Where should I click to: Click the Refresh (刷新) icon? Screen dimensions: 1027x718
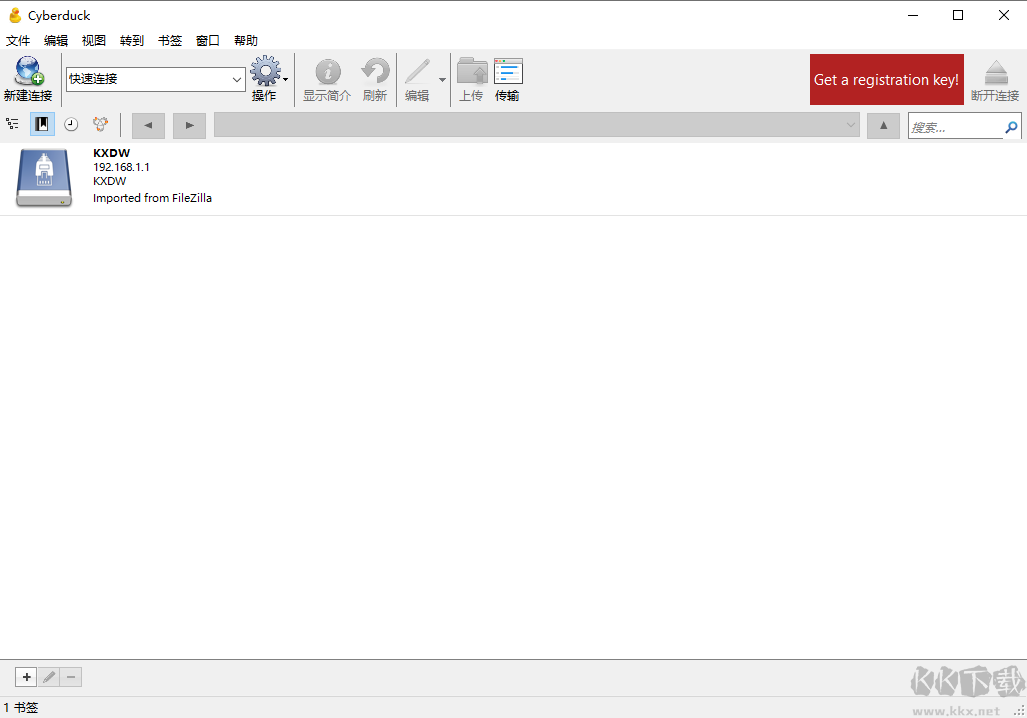coord(375,71)
